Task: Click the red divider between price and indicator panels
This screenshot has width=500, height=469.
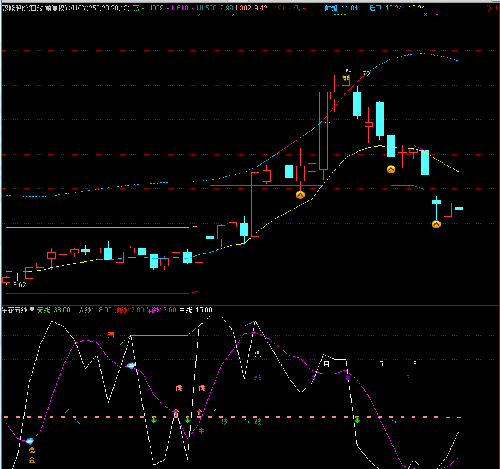Action: [x=250, y=305]
